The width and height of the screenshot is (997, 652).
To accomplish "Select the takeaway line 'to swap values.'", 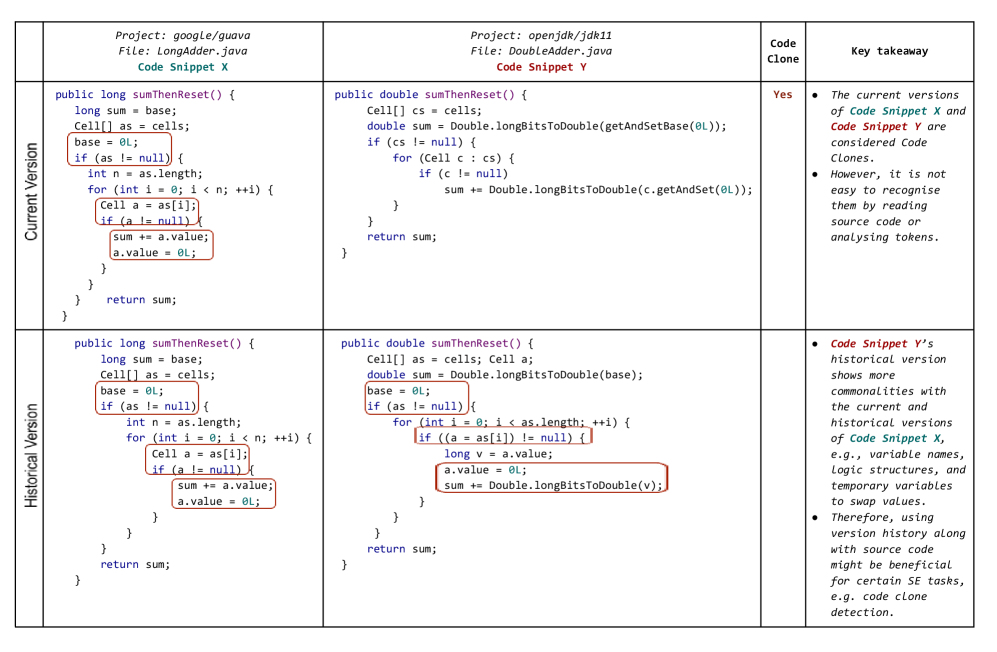I will pos(878,501).
